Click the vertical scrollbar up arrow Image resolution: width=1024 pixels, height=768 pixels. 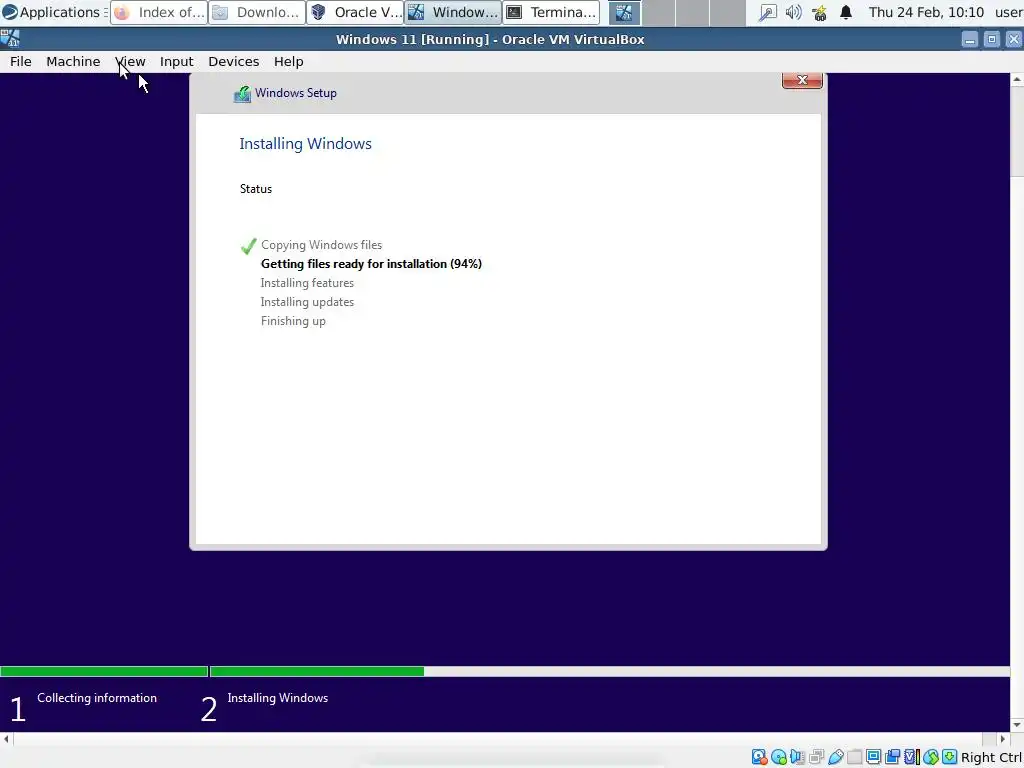(1017, 79)
